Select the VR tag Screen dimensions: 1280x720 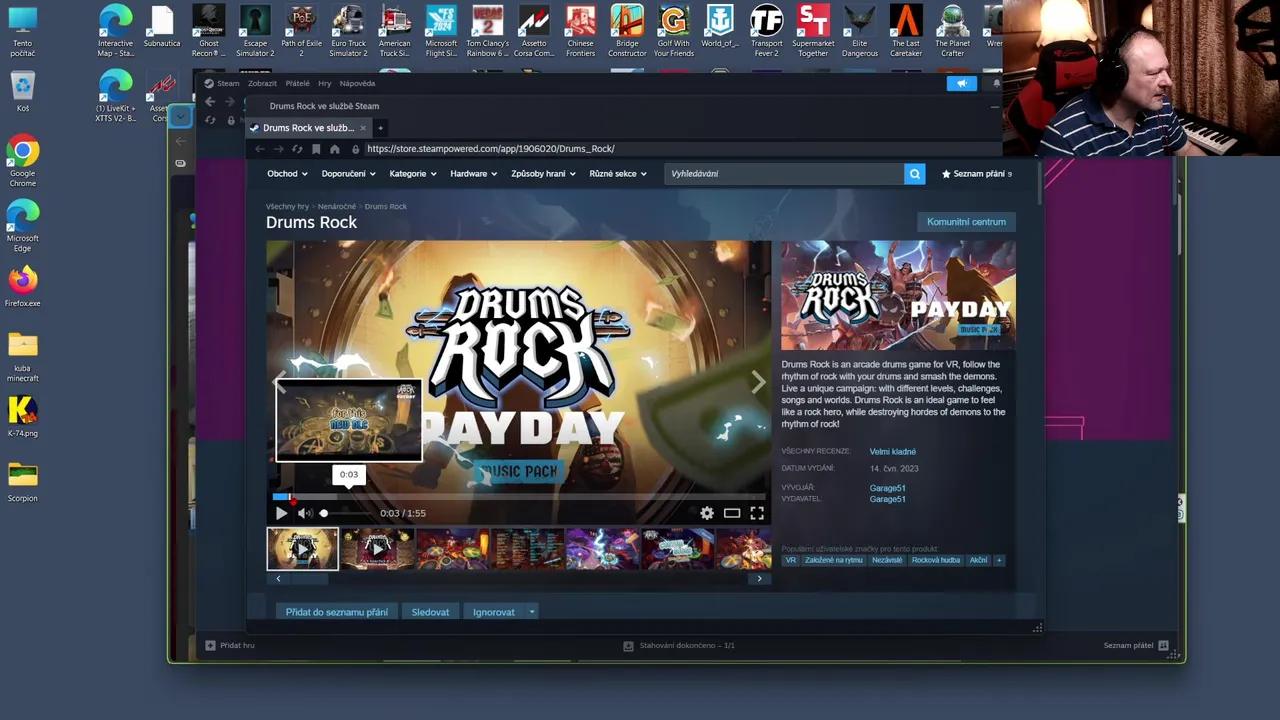(x=791, y=560)
